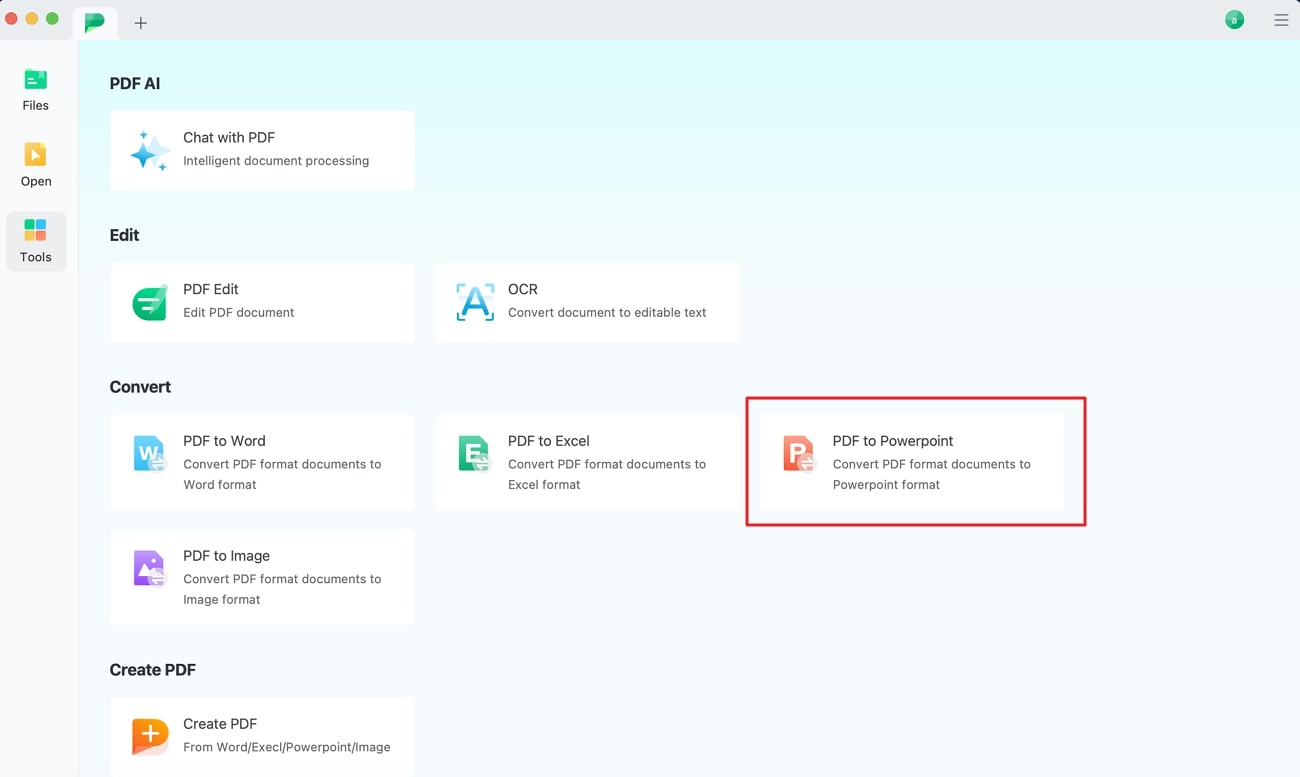Choose PDF to Excel title
Screen dimensions: 1300x777
549,441
